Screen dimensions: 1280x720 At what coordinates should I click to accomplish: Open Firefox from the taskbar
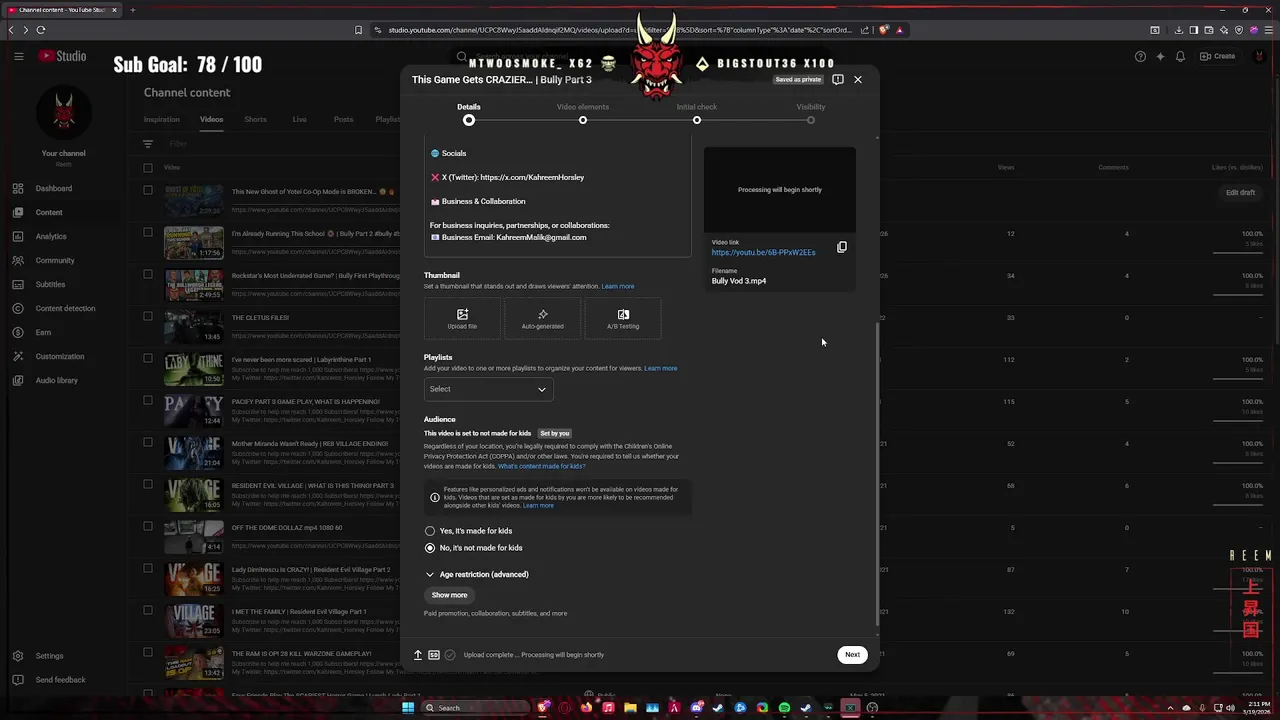coord(586,708)
